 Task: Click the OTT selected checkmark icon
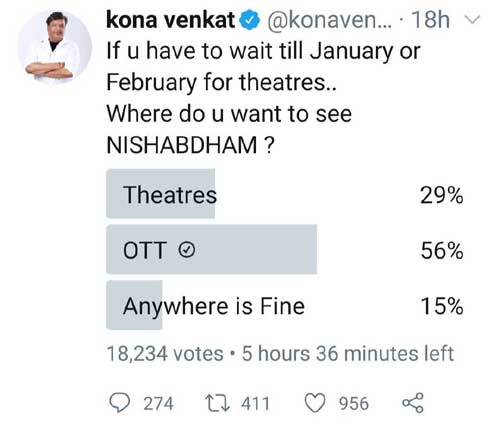187,250
